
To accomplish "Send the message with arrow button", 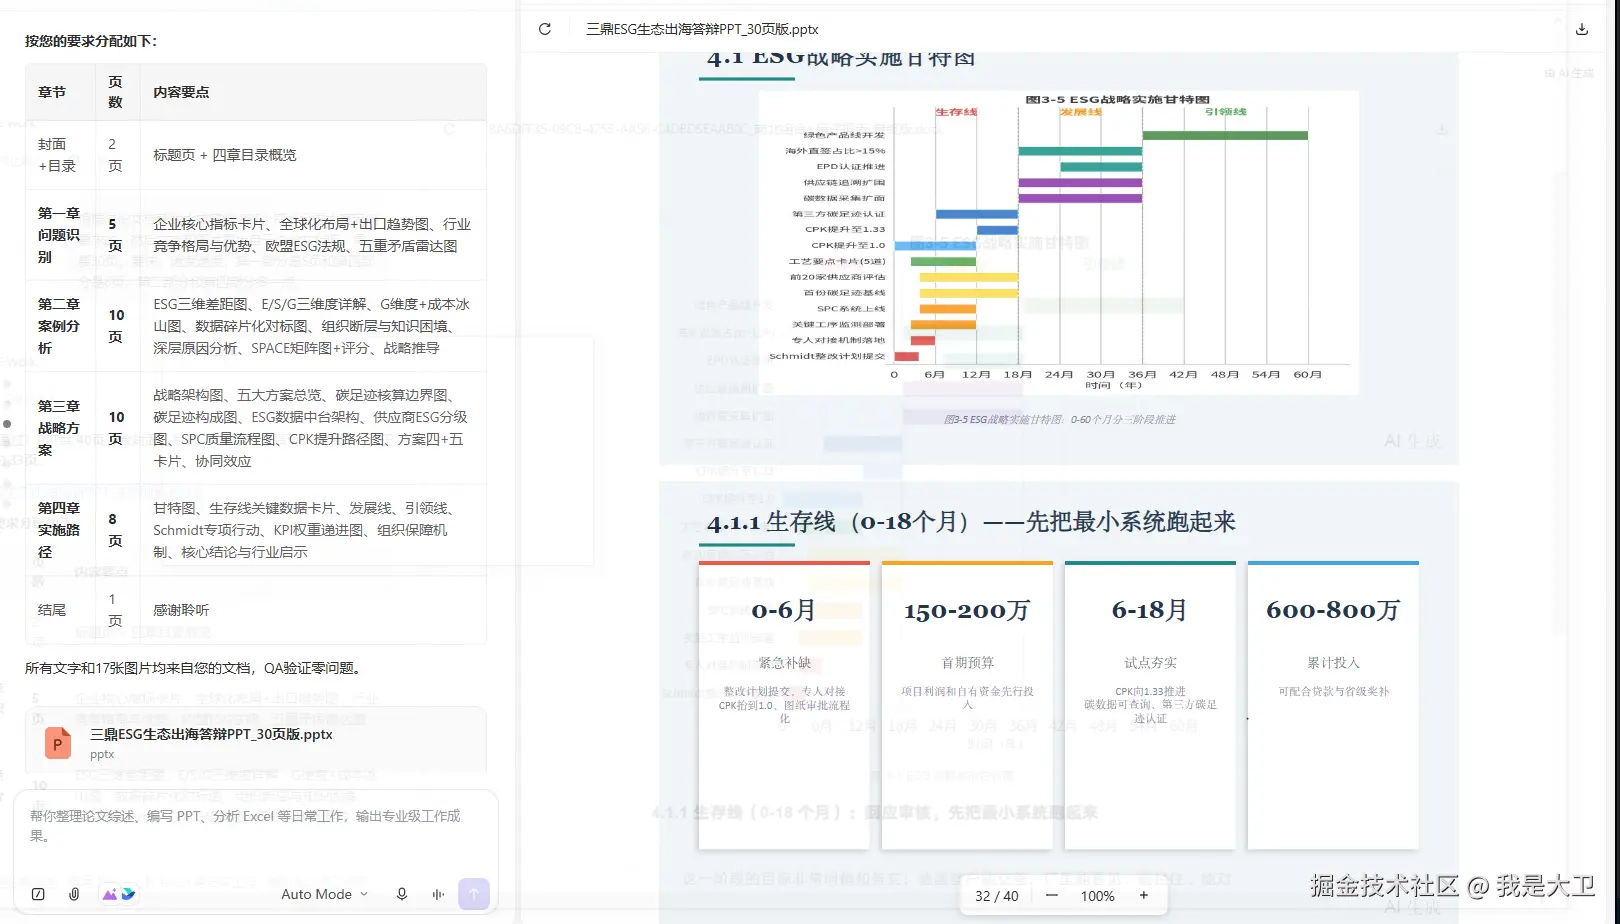I will 474,894.
